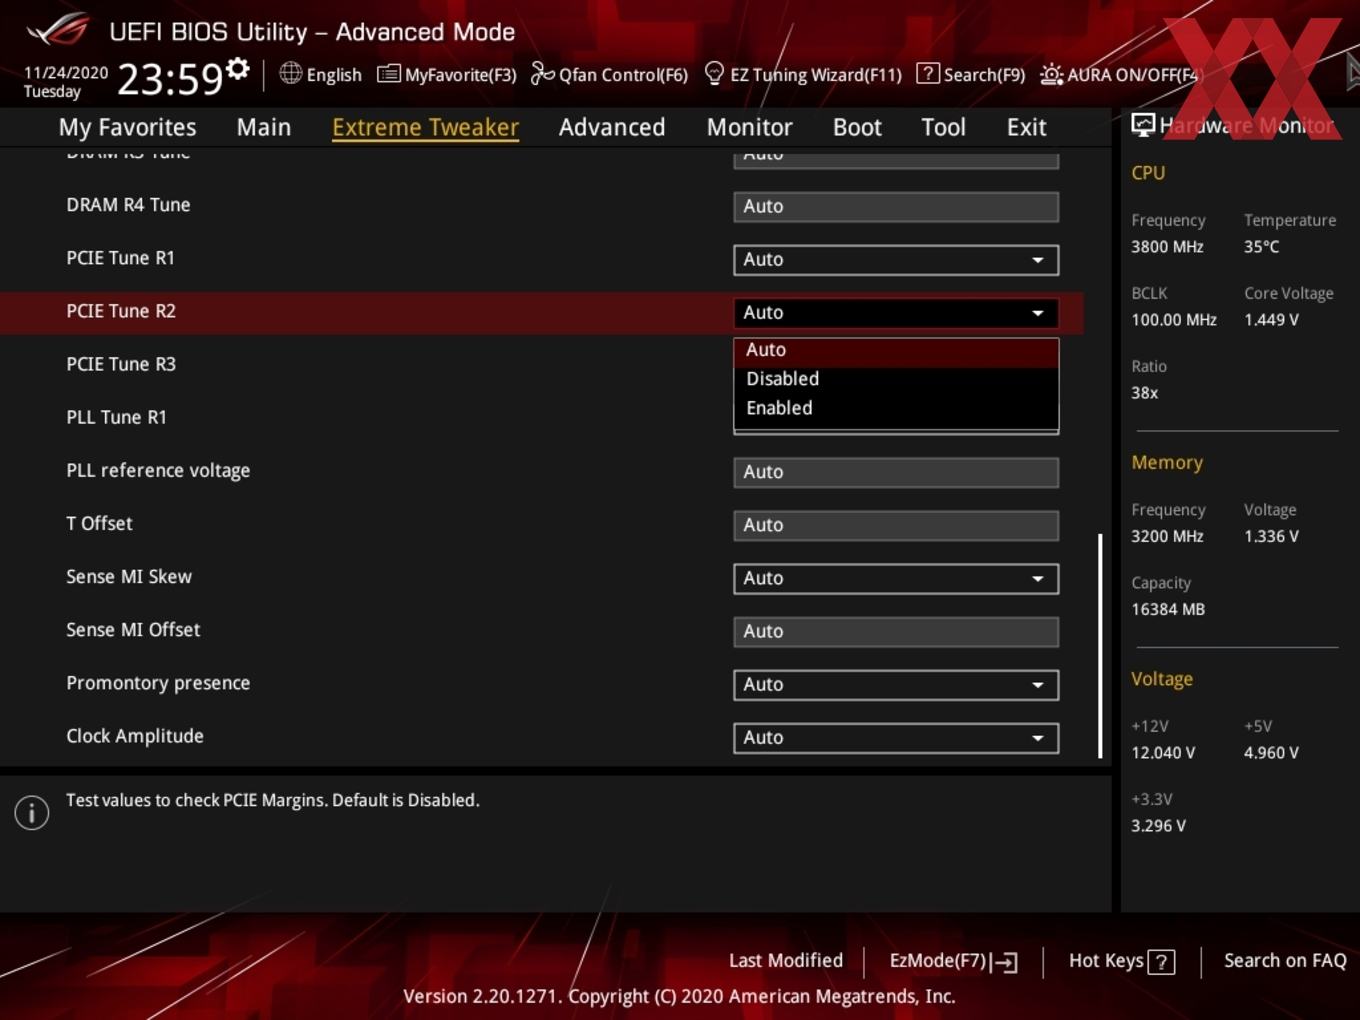Open BIOS time settings gear icon
This screenshot has width=1360, height=1020.
click(238, 69)
